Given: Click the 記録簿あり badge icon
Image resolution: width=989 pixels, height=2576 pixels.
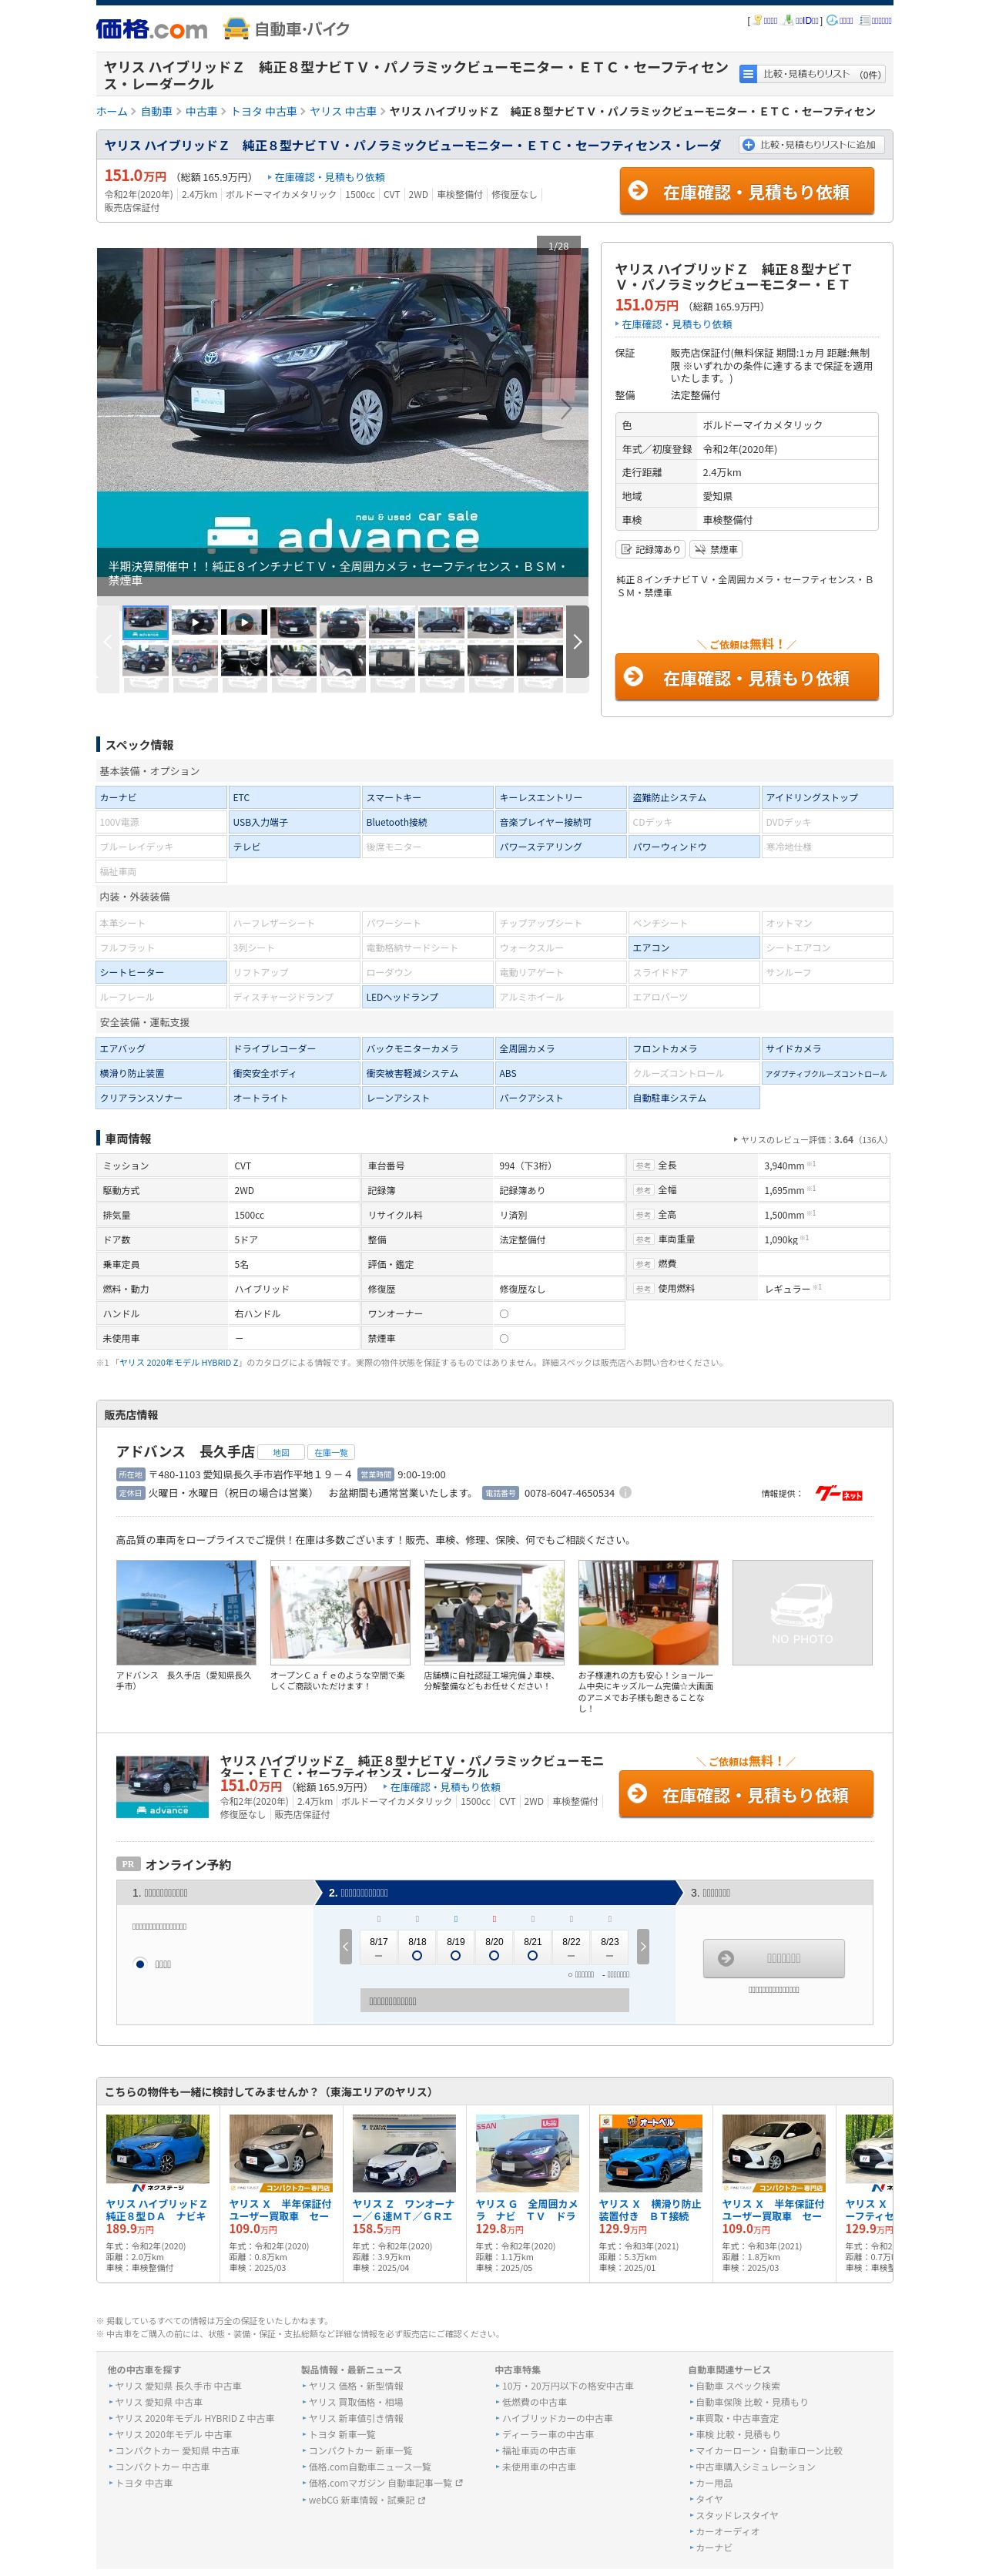Looking at the screenshot, I should coord(650,549).
